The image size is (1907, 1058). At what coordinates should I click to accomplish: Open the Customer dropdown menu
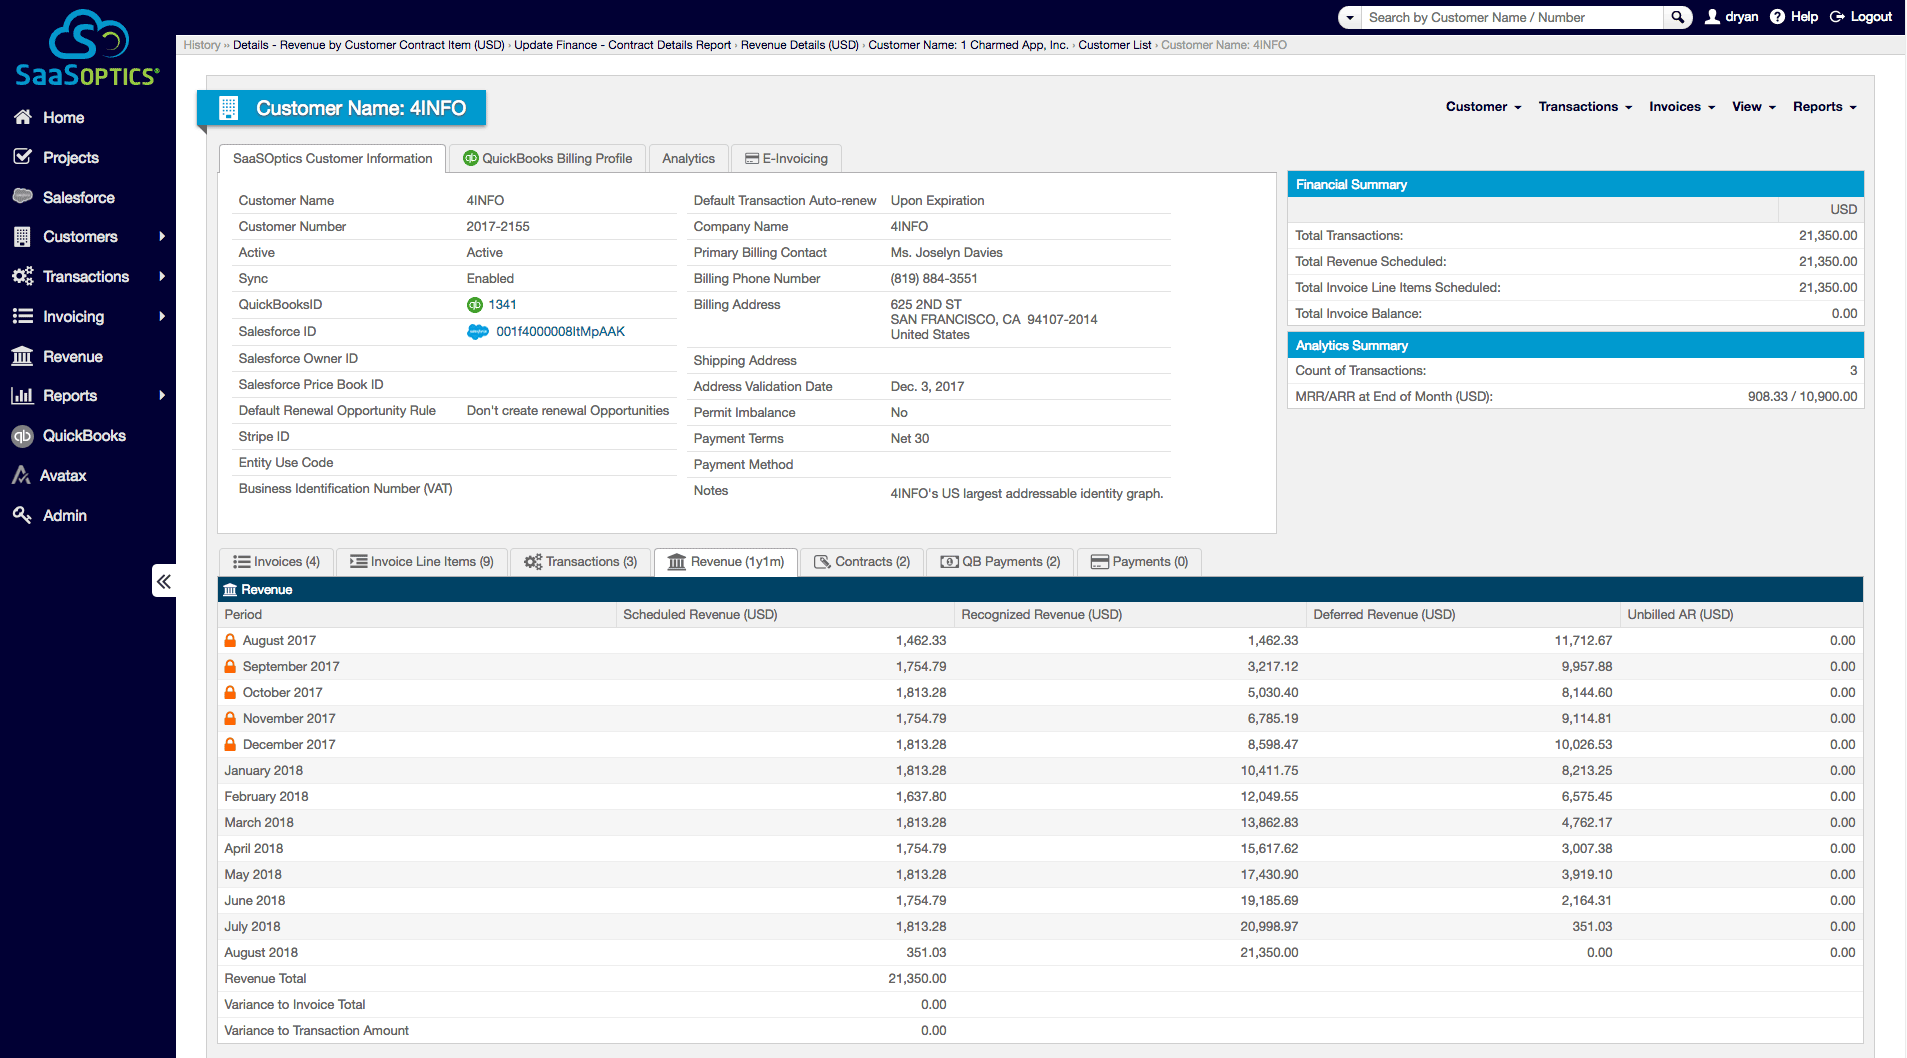(x=1483, y=107)
